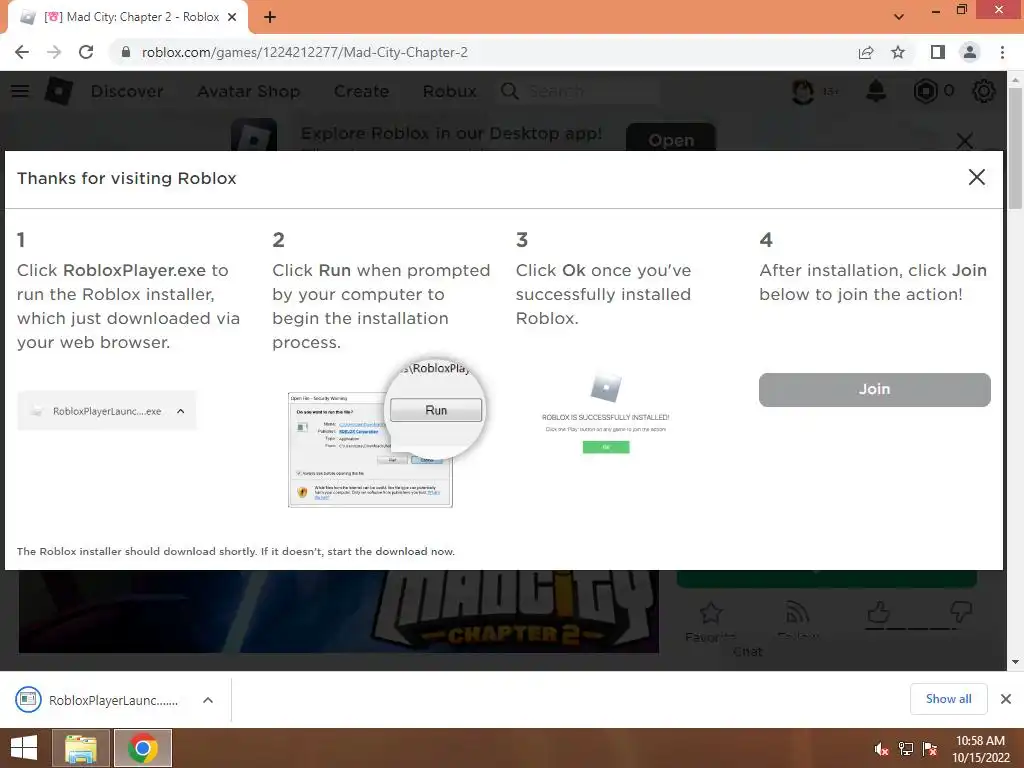
Task: Click the RobloxPlayerLaunc...exe sample in step 1
Action: [x=106, y=411]
